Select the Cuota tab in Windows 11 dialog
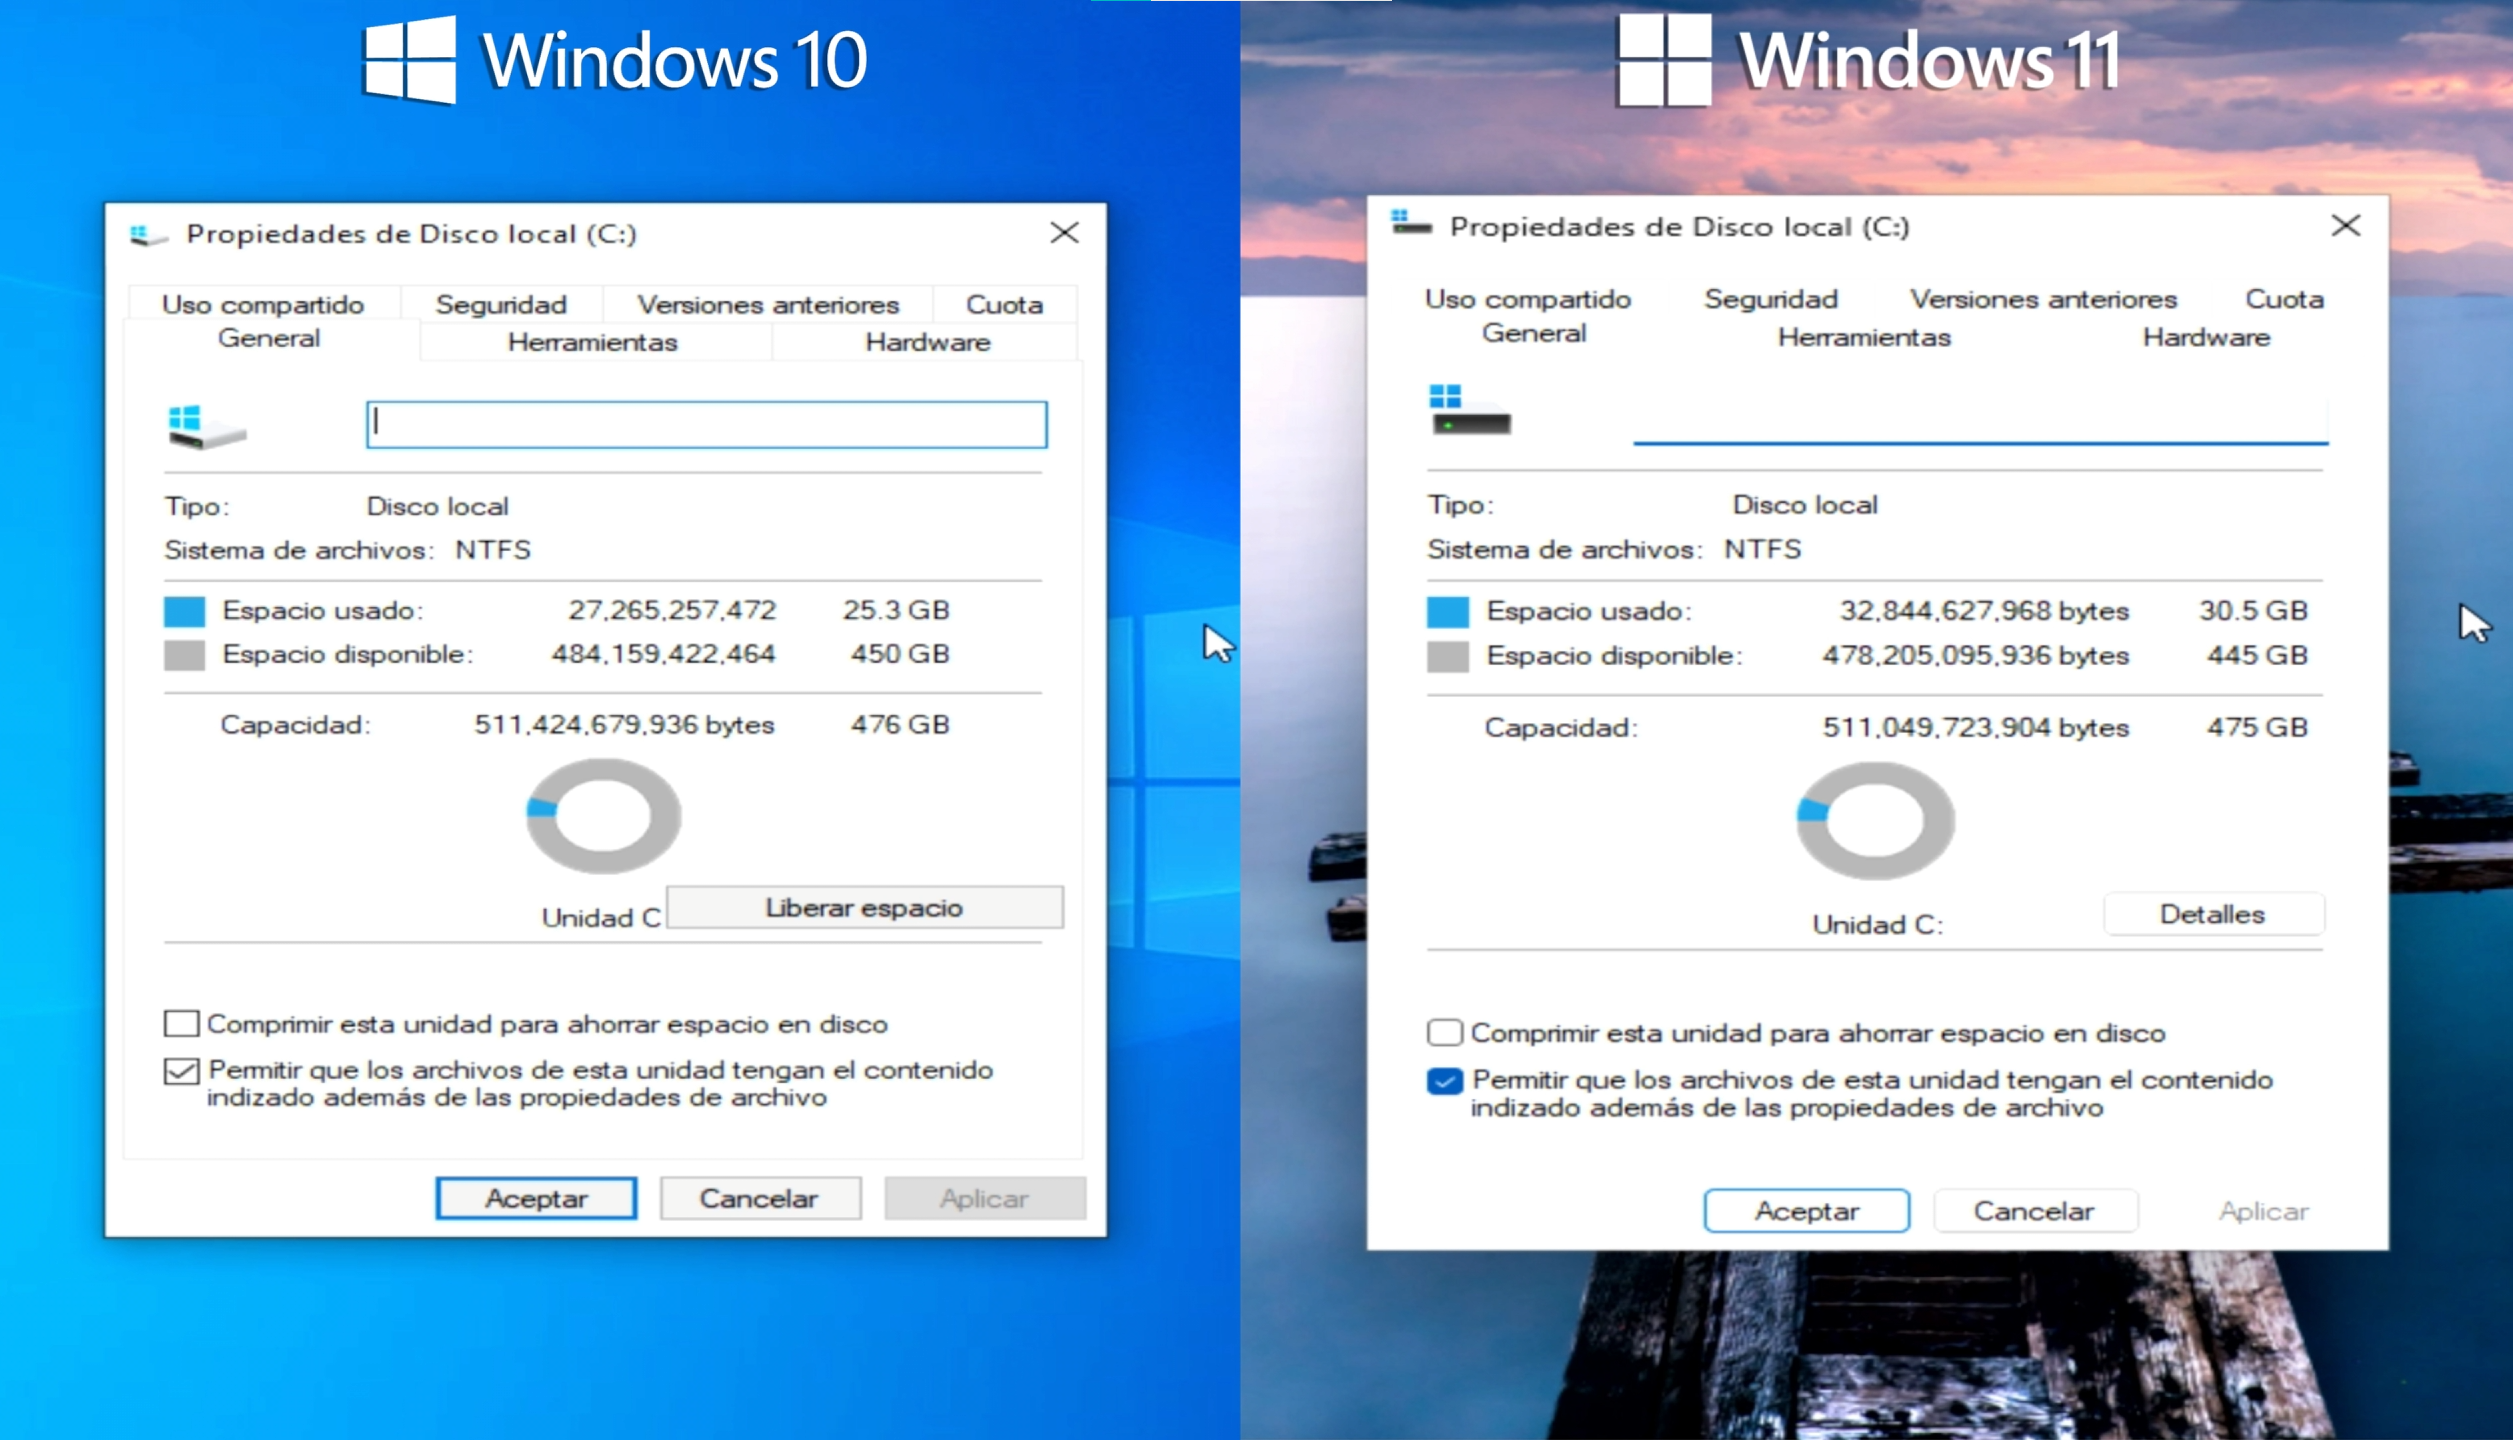 2284,299
